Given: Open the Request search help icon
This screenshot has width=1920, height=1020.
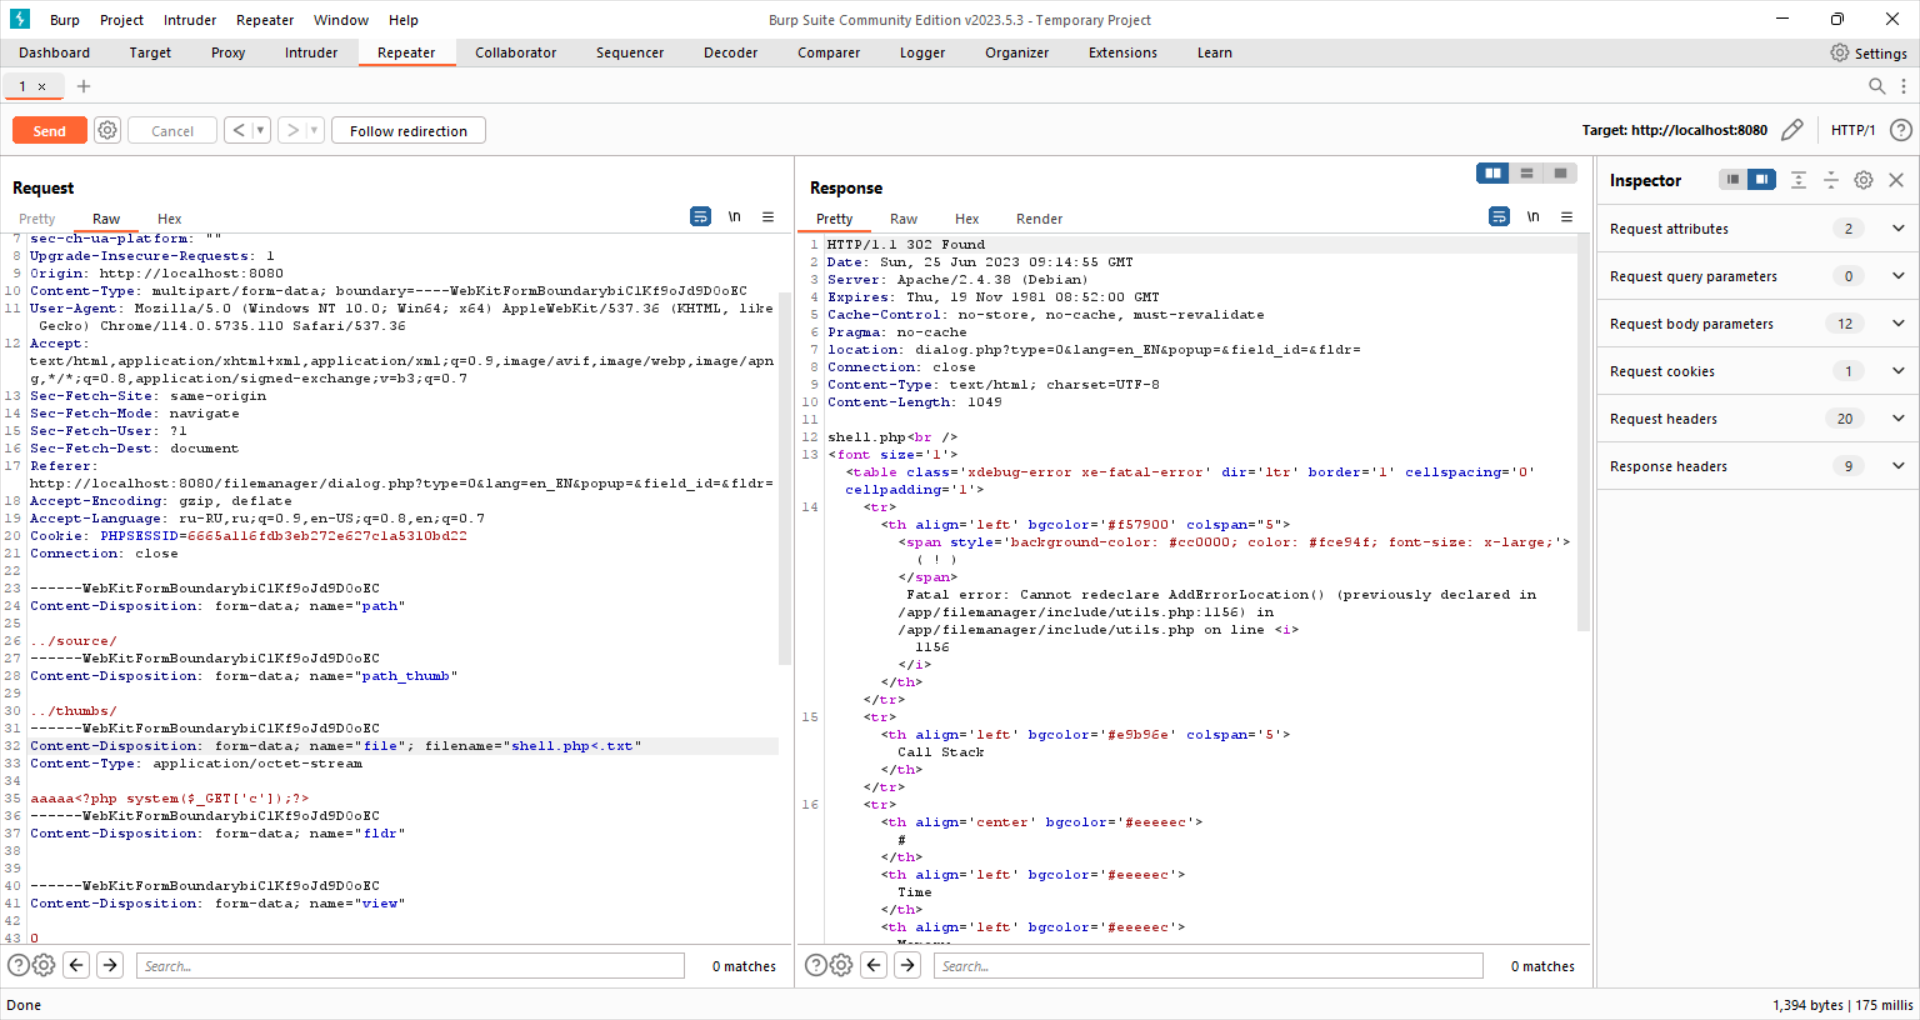Looking at the screenshot, I should pyautogui.click(x=18, y=965).
